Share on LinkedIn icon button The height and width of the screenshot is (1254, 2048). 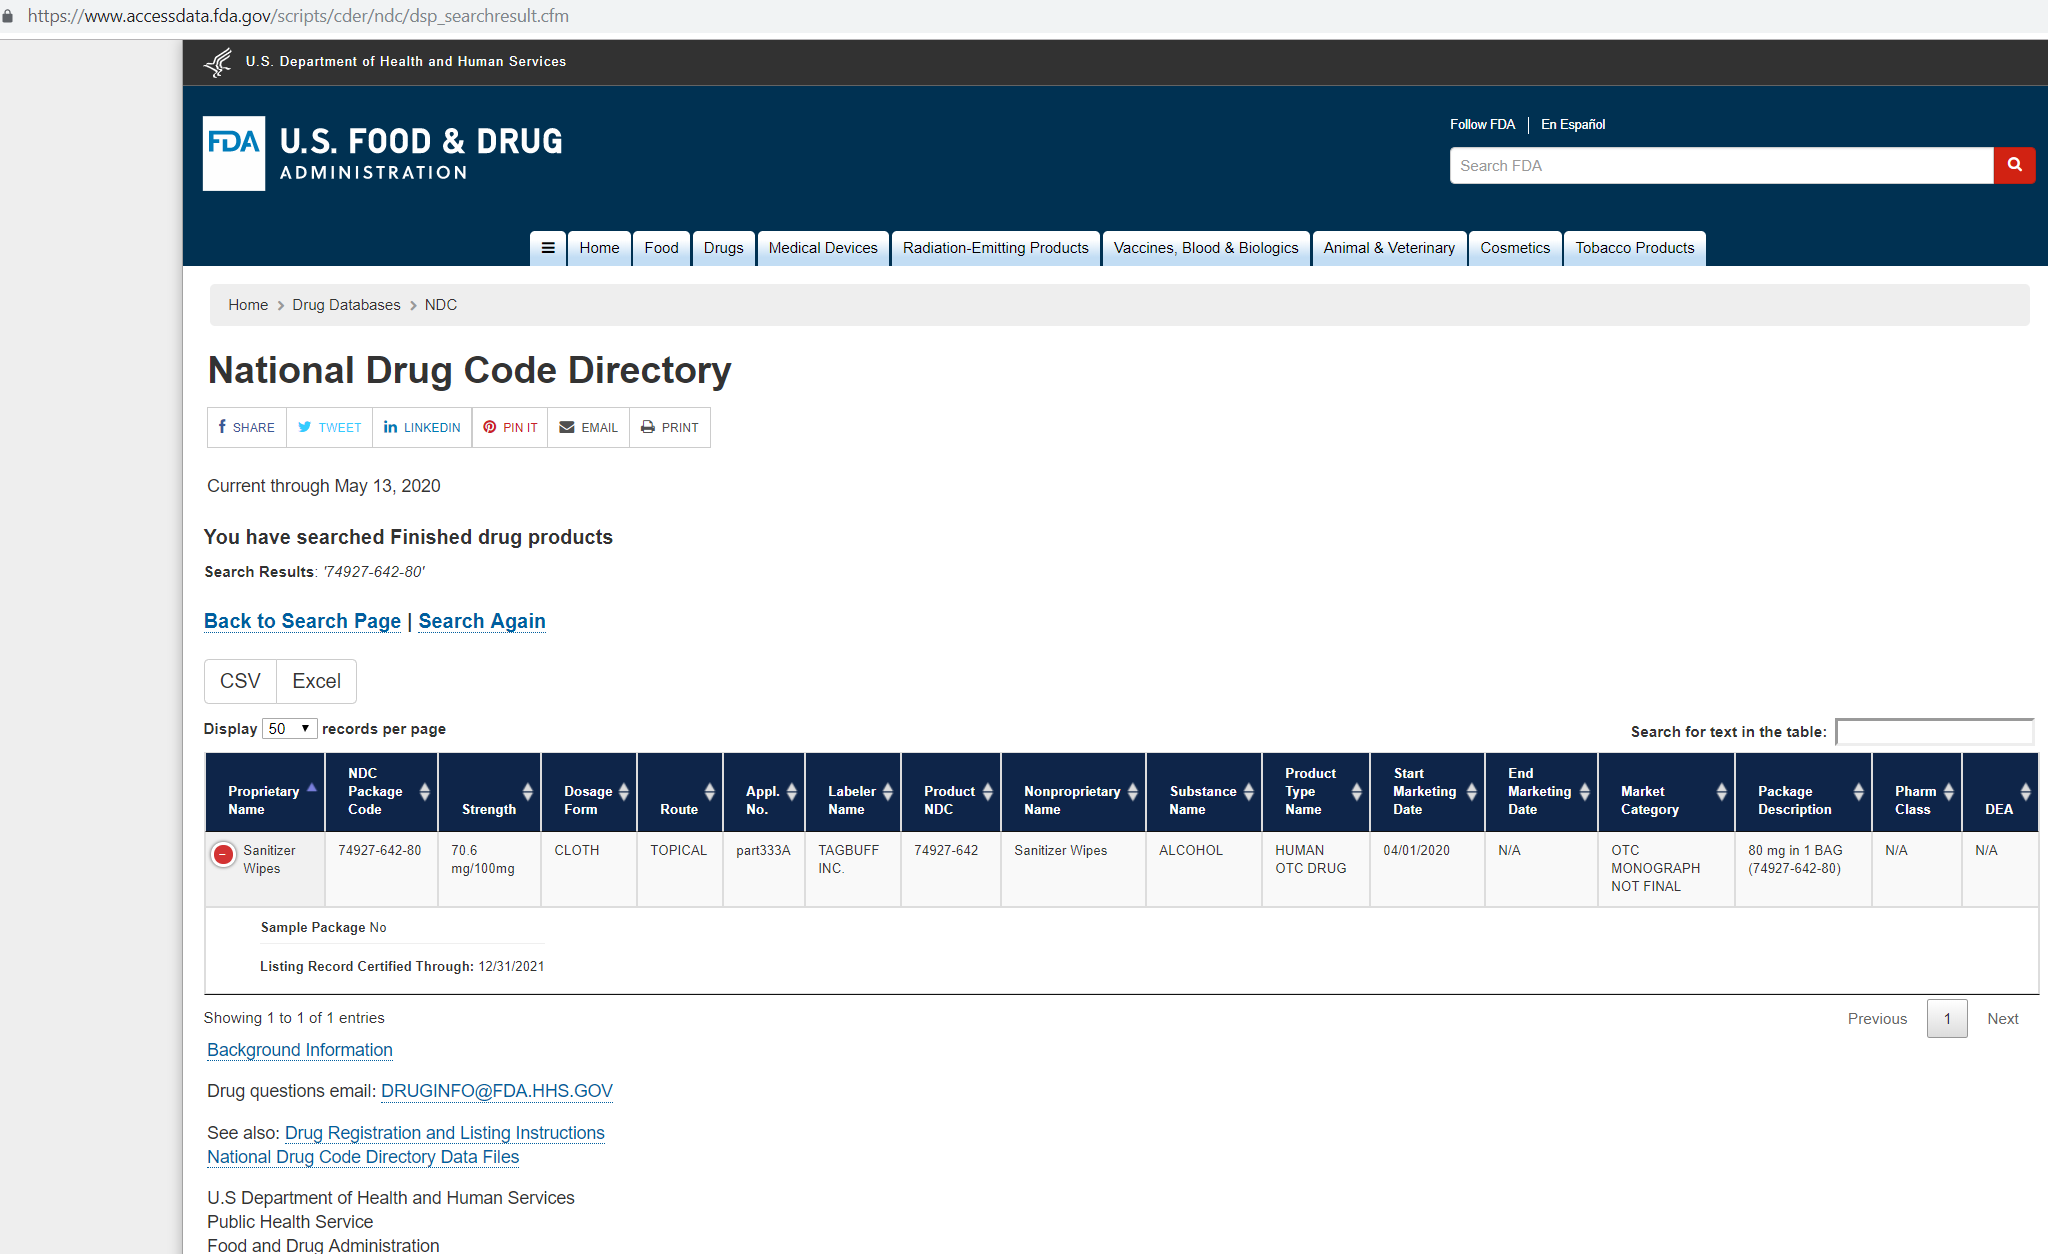coord(391,427)
